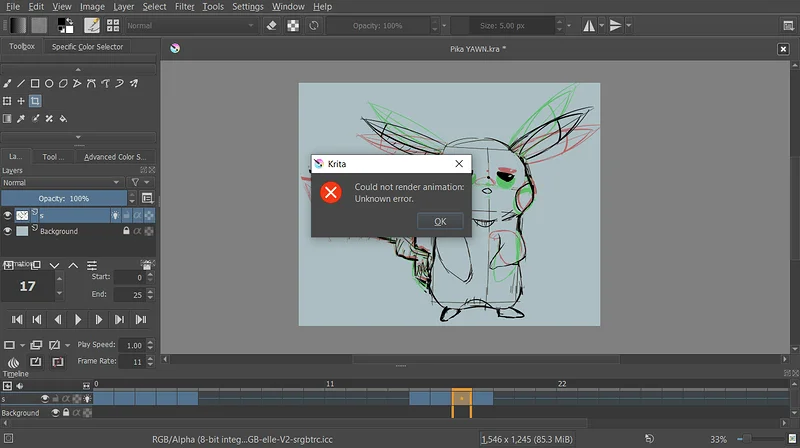Toggle visibility of layer 's' in Layers
The width and height of the screenshot is (800, 448).
(x=8, y=215)
